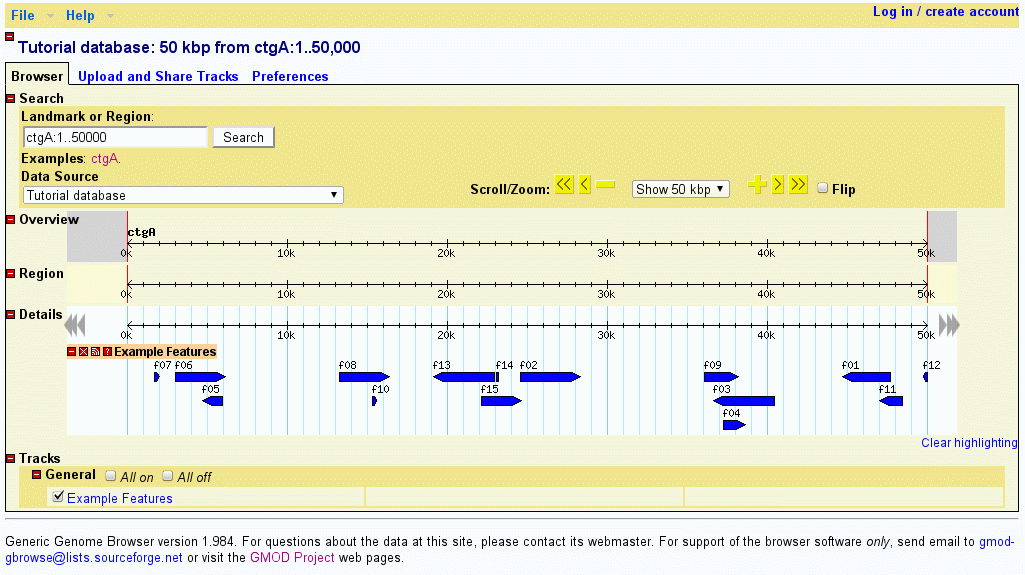Click the f02 feature glyph in Details
Viewport: 1025px width, 575px height.
pyautogui.click(x=549, y=377)
